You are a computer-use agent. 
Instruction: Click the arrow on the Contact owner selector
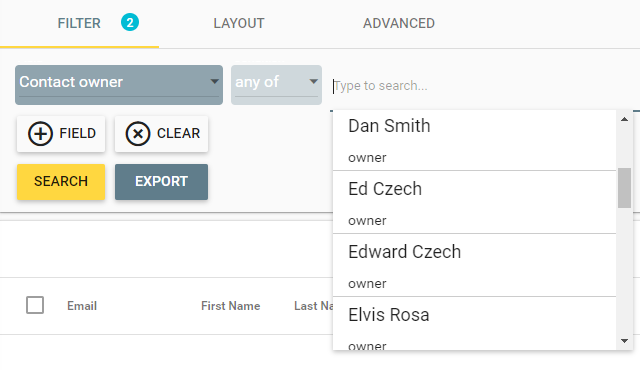214,81
